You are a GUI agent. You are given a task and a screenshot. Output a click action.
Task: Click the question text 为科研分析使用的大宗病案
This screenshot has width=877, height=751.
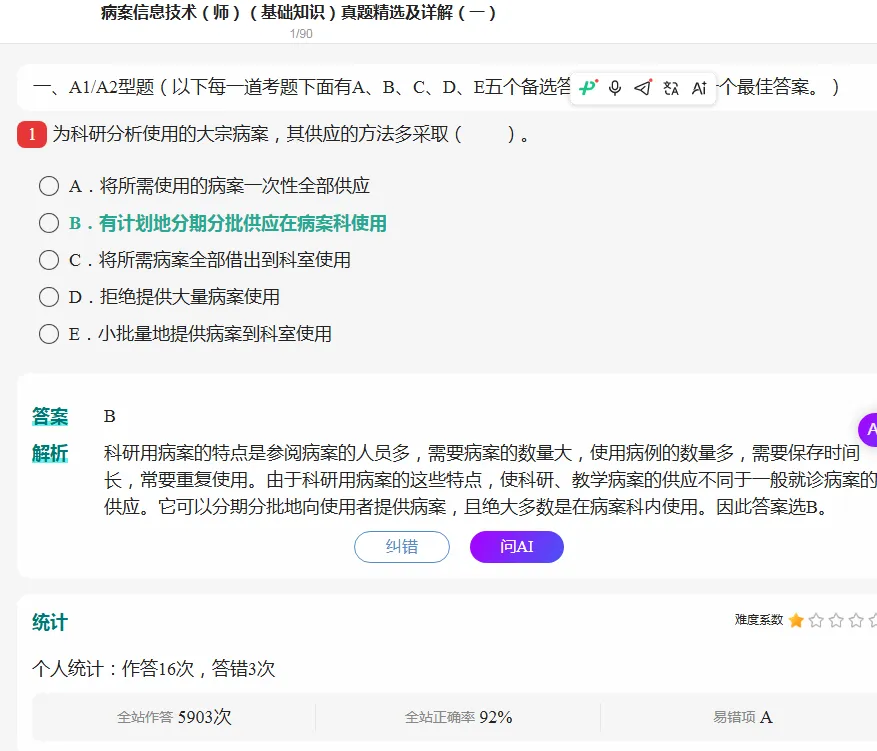click(290, 134)
